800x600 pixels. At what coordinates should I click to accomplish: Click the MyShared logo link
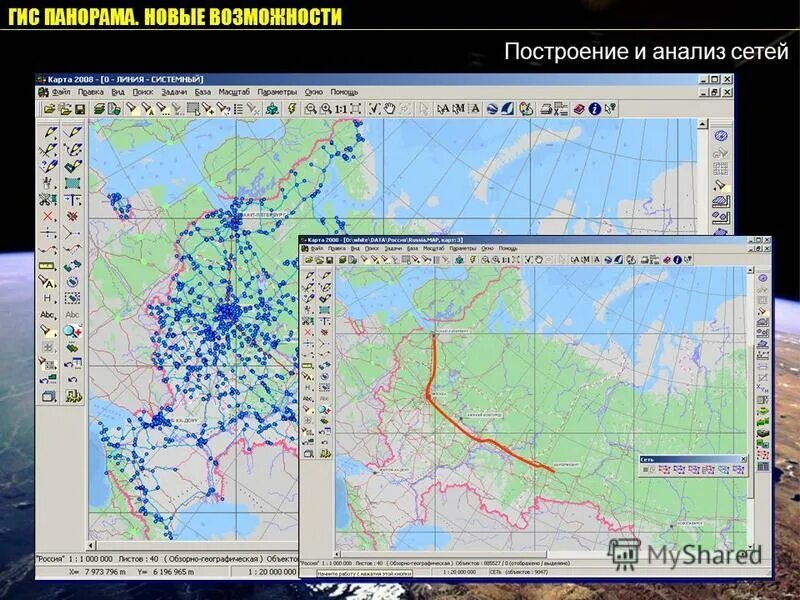tap(690, 555)
